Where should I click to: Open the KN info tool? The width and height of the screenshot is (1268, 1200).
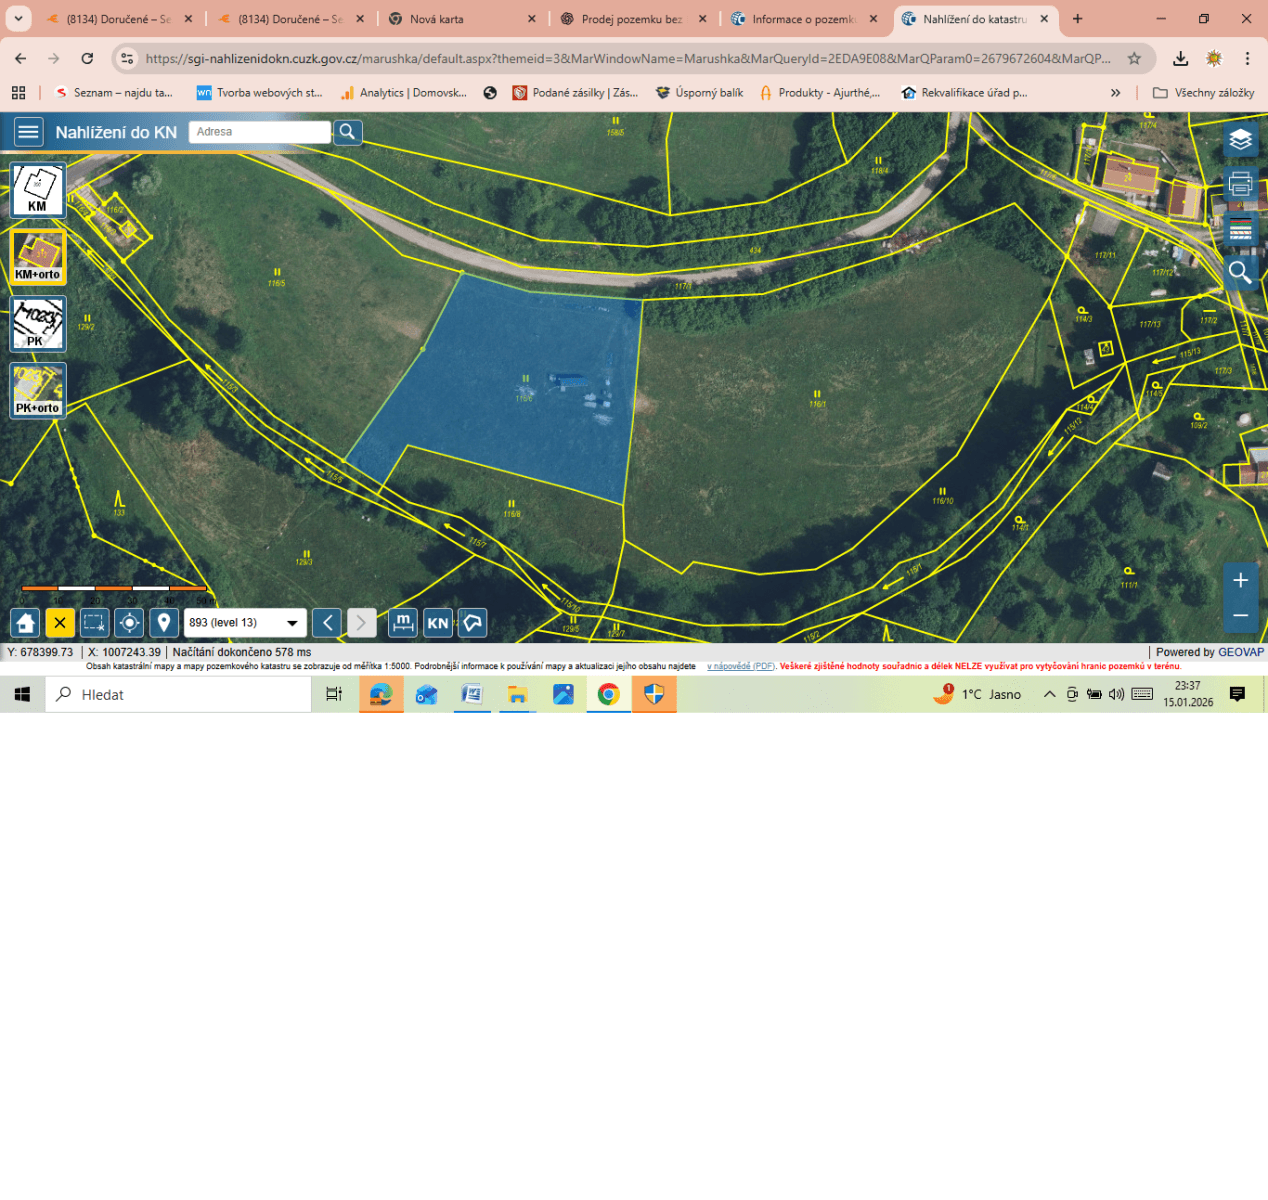click(x=437, y=622)
